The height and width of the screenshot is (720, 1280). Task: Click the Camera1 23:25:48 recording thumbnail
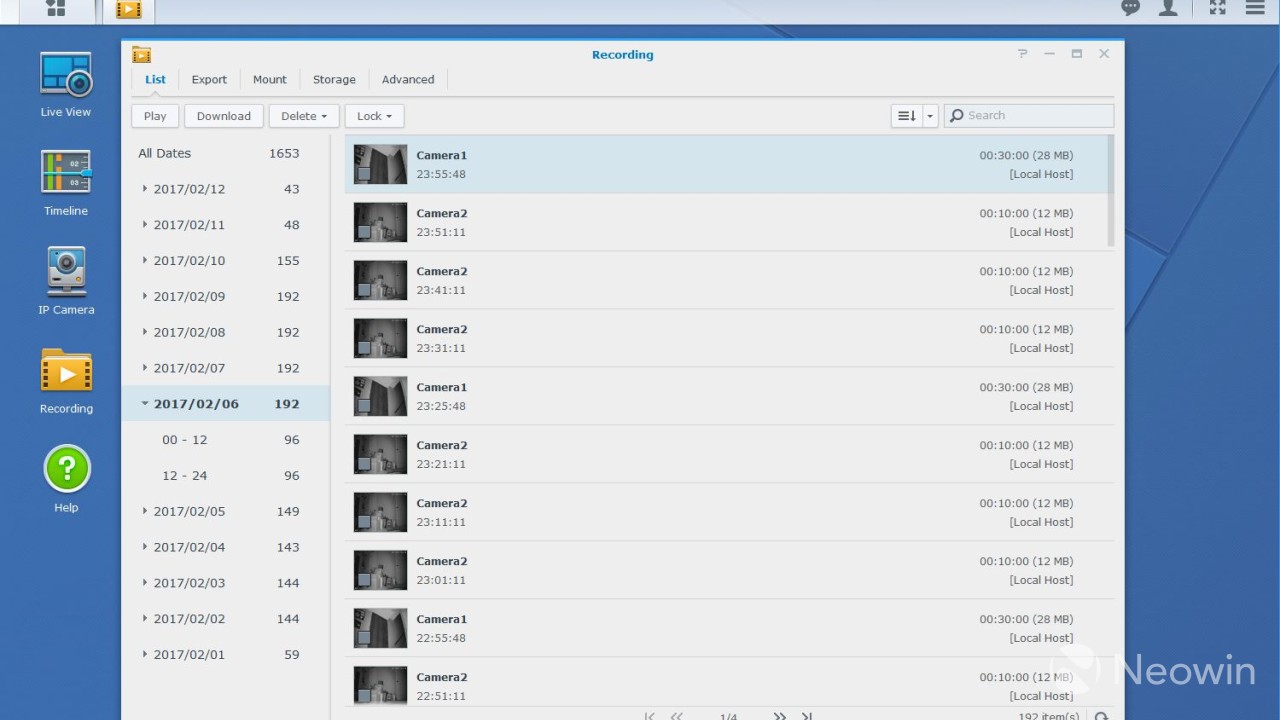[x=380, y=397]
